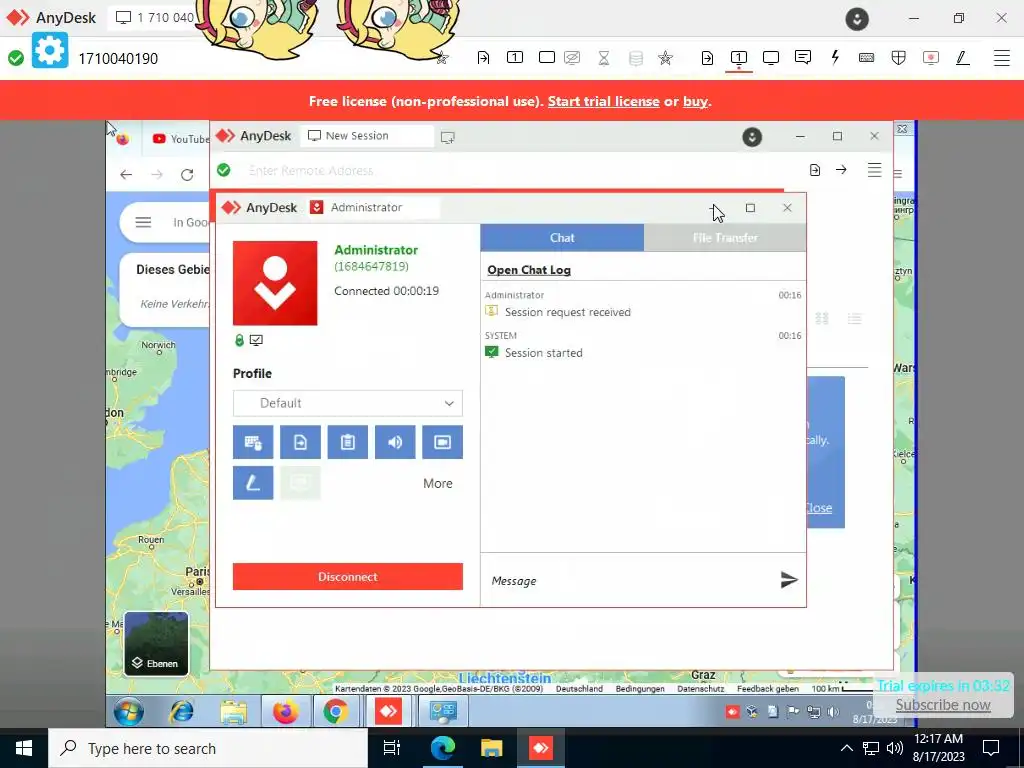The height and width of the screenshot is (768, 1024).
Task: Open Ebenen map layers thumbnail
Action: click(156, 643)
